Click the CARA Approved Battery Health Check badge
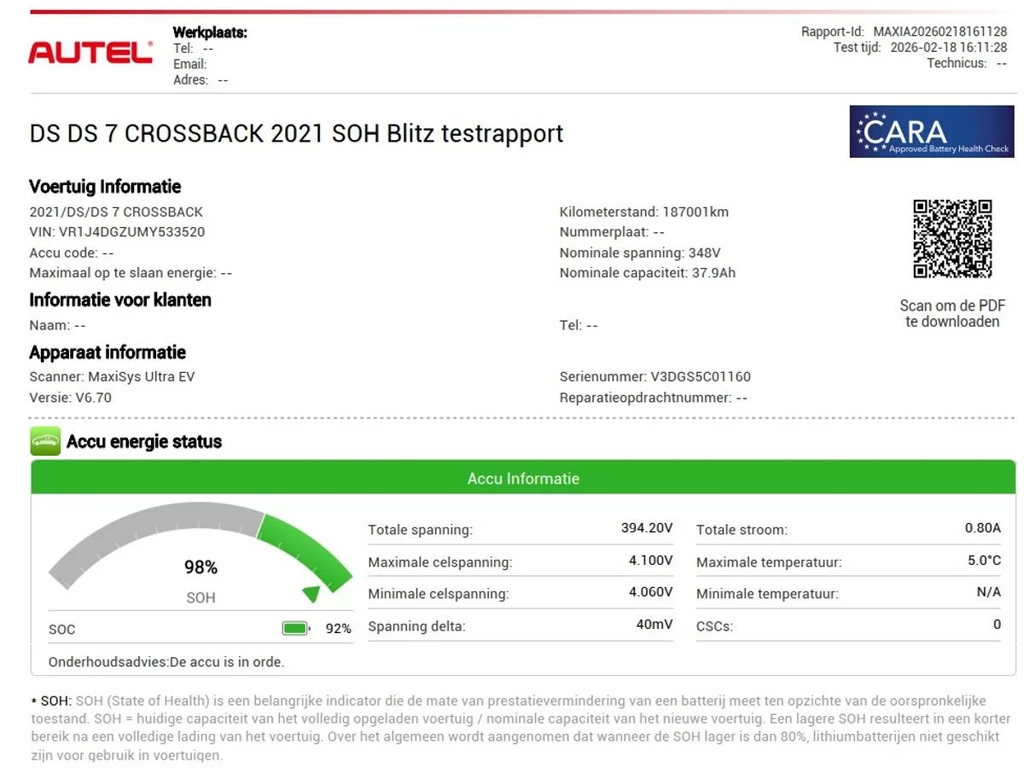1024x768 pixels. [931, 132]
